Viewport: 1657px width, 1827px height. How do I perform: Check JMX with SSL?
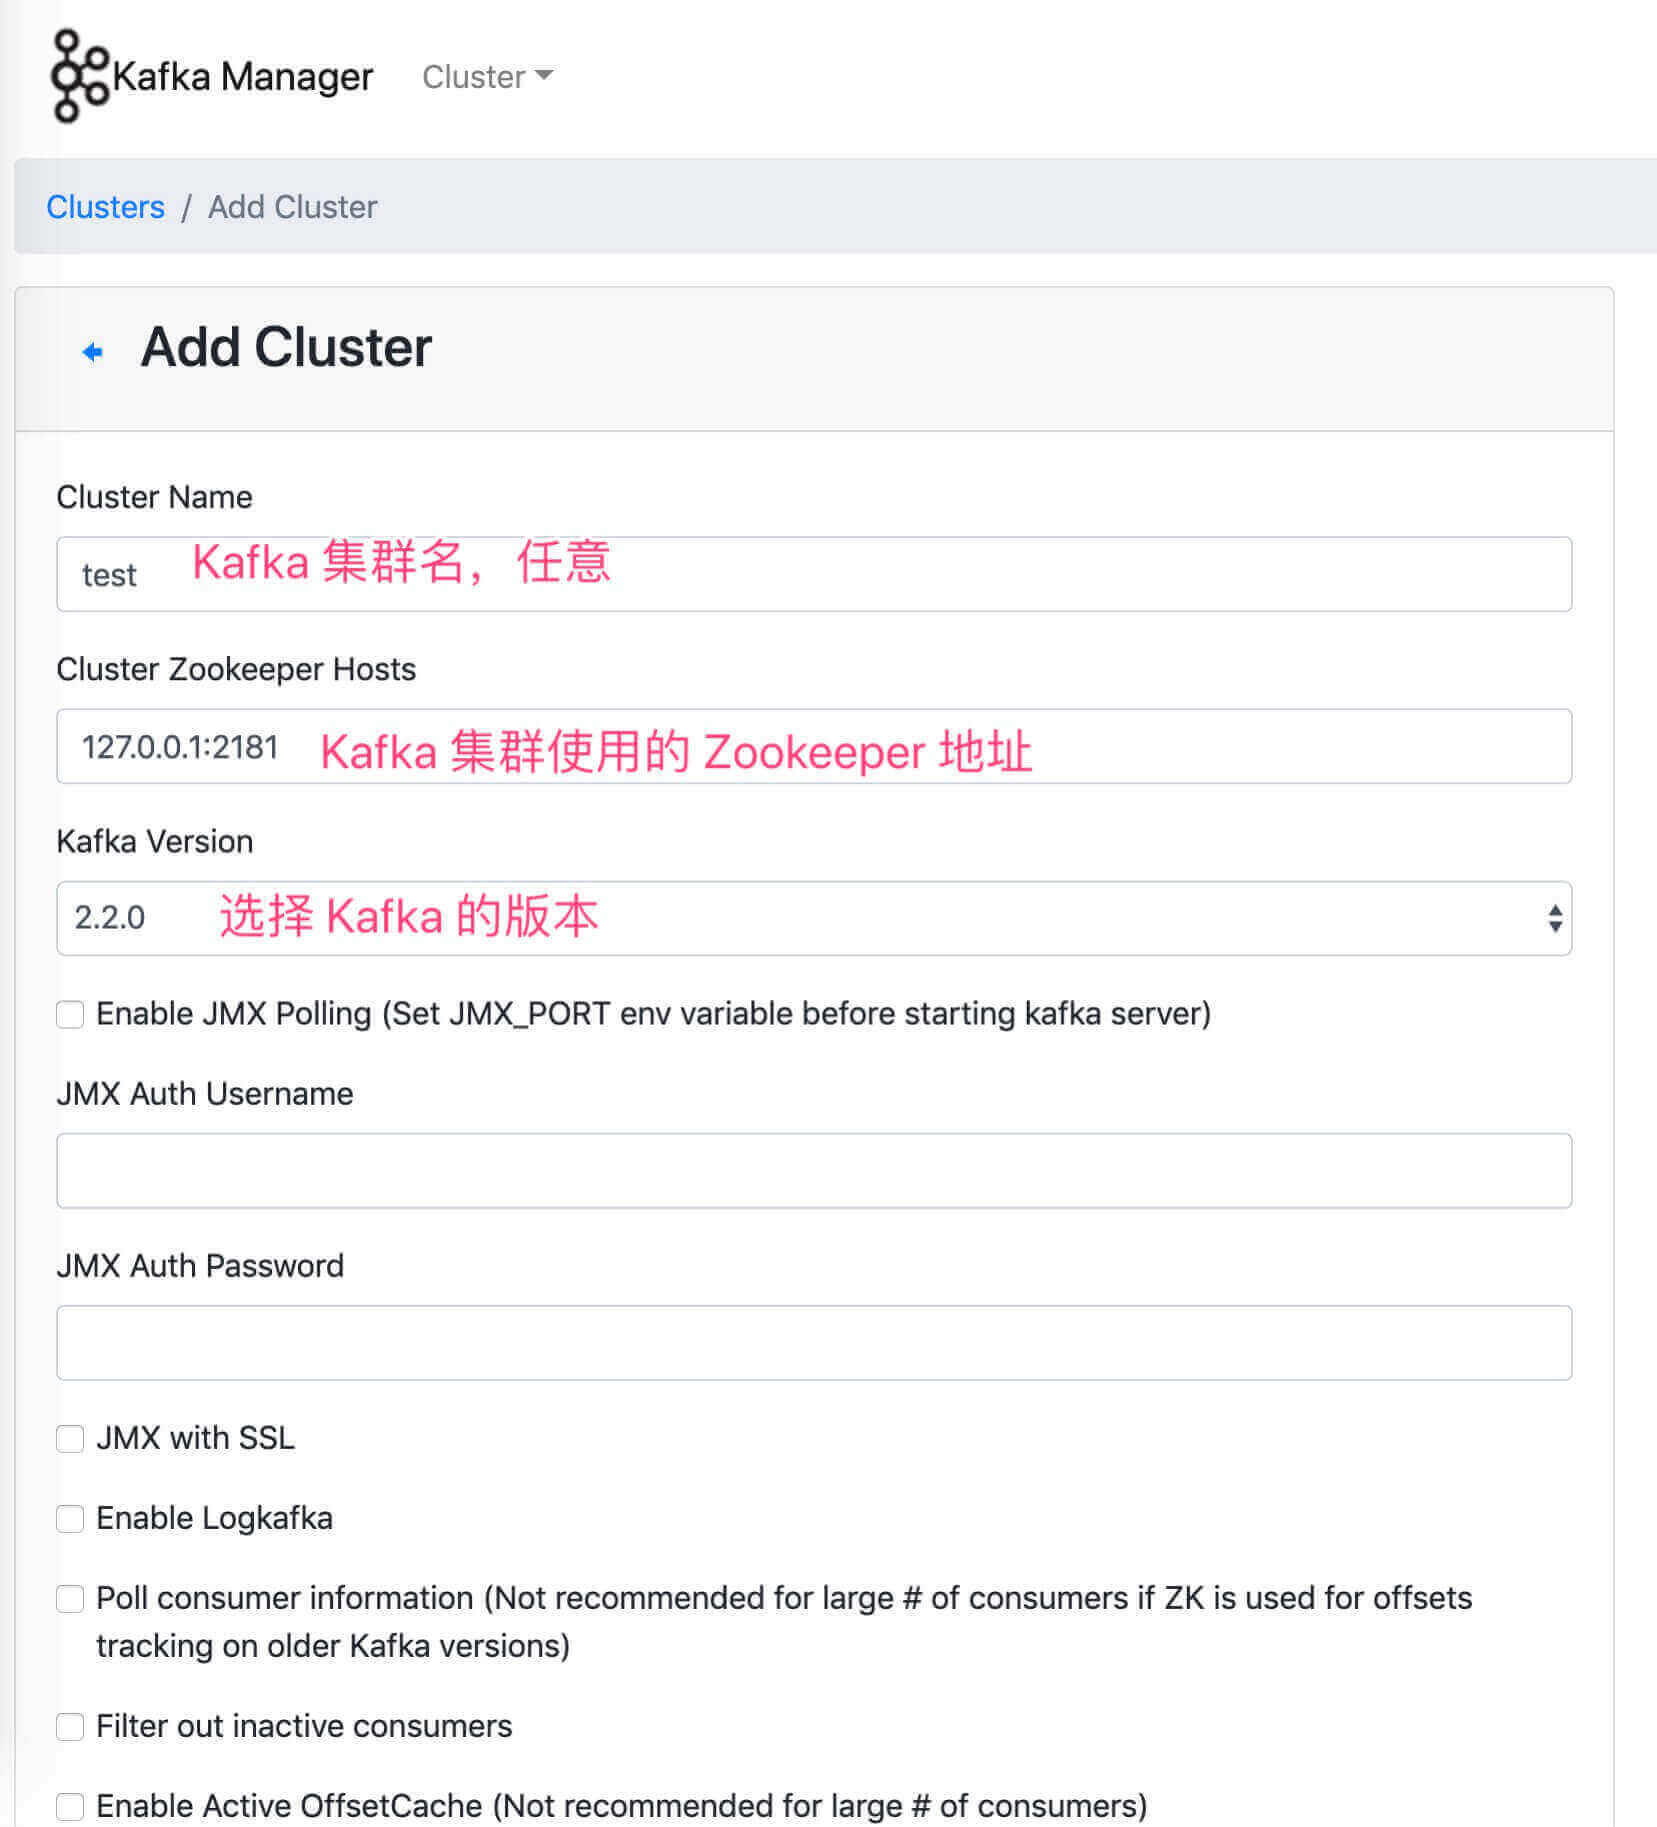pyautogui.click(x=70, y=1439)
